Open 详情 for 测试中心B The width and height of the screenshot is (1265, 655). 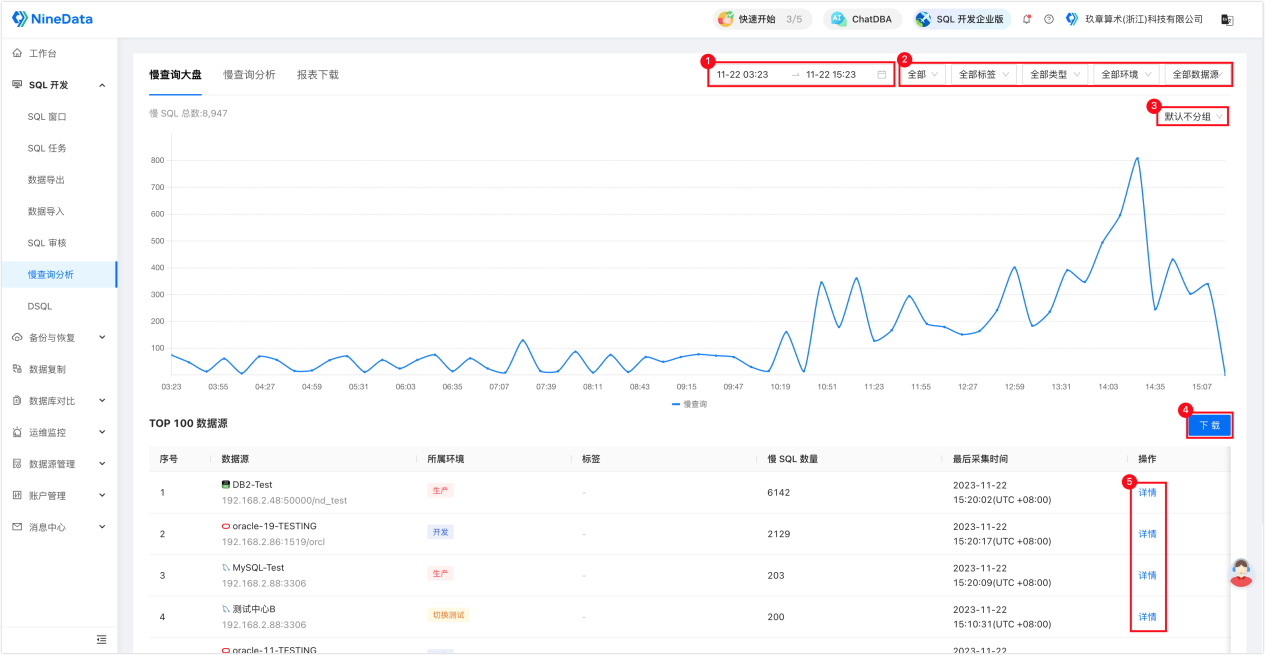[1147, 617]
